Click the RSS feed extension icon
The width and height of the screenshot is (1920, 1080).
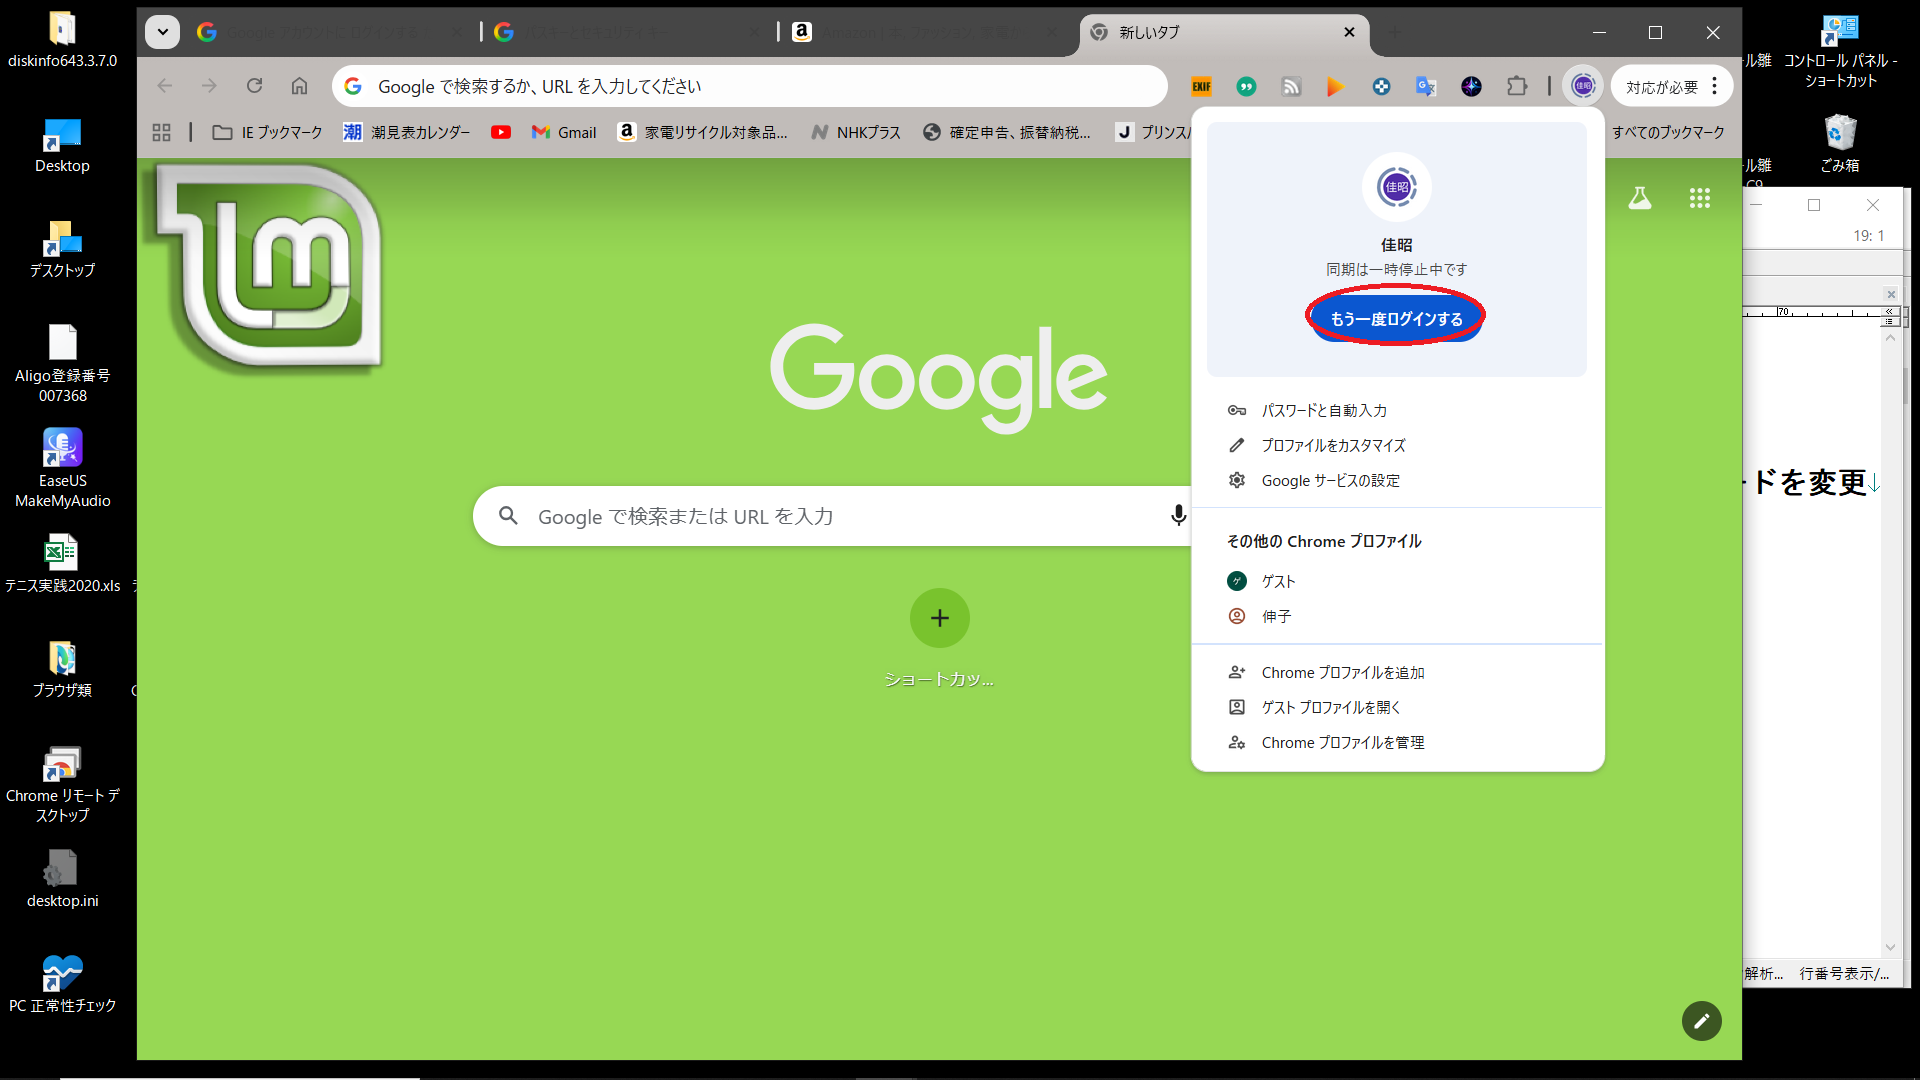tap(1291, 87)
